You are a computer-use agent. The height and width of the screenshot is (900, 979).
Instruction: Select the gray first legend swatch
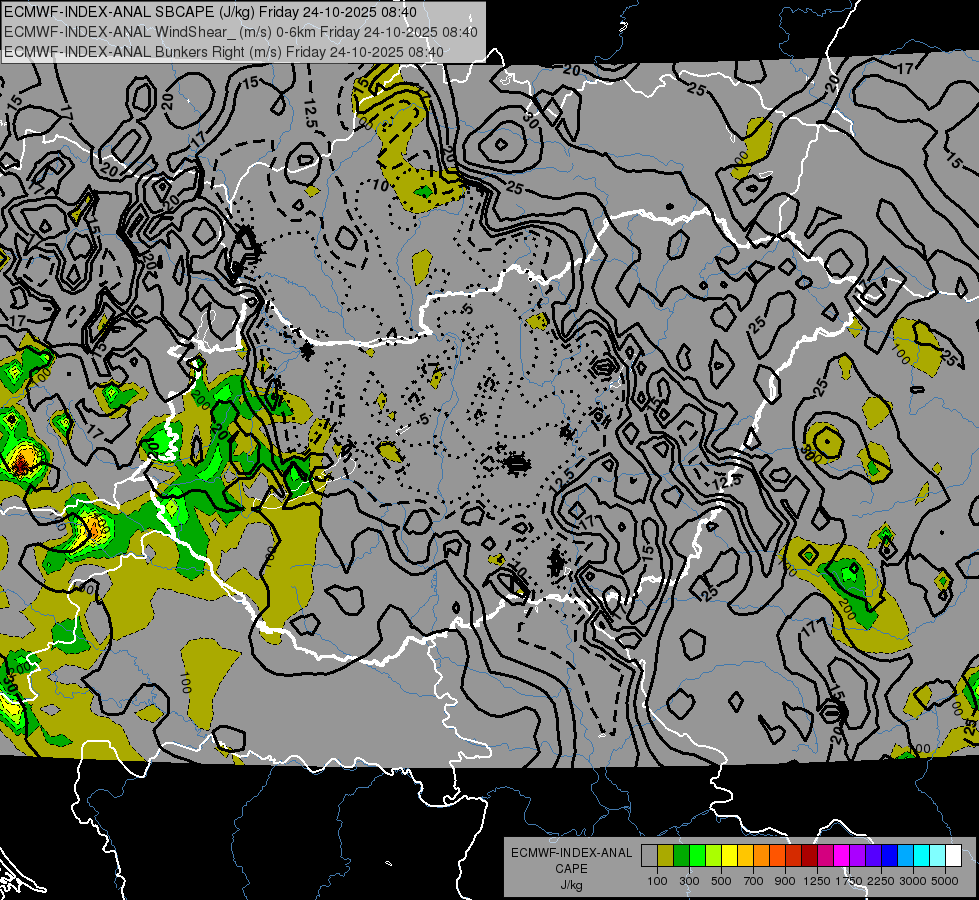point(649,855)
